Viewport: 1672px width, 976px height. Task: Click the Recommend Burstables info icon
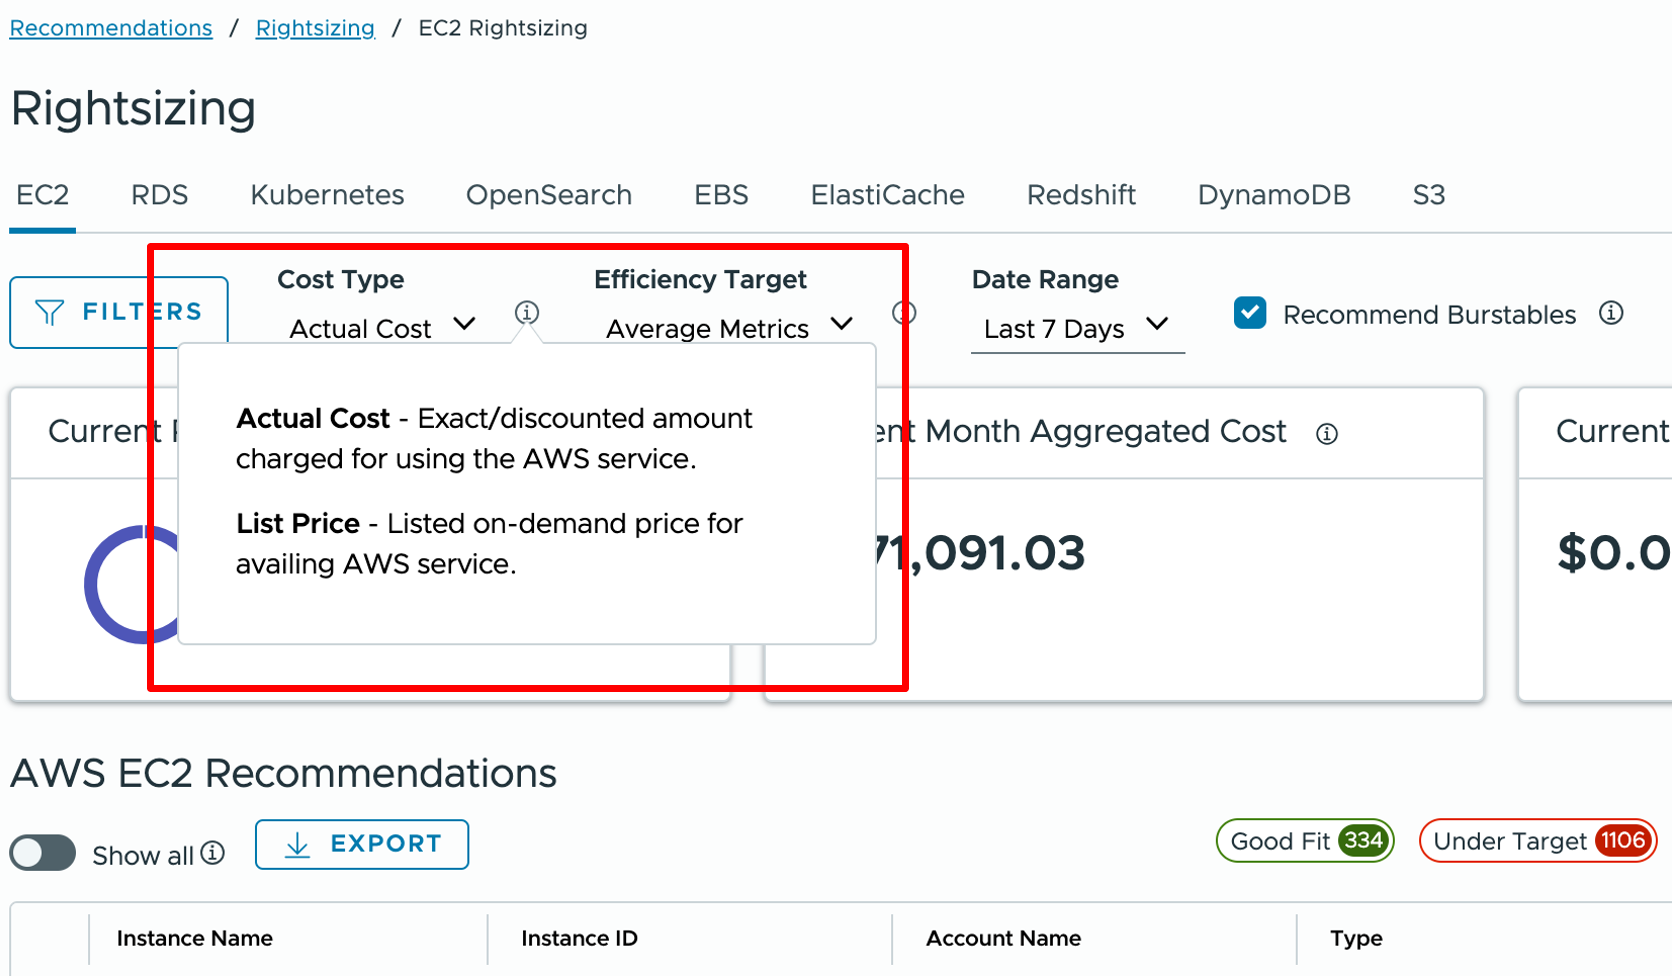tap(1612, 312)
